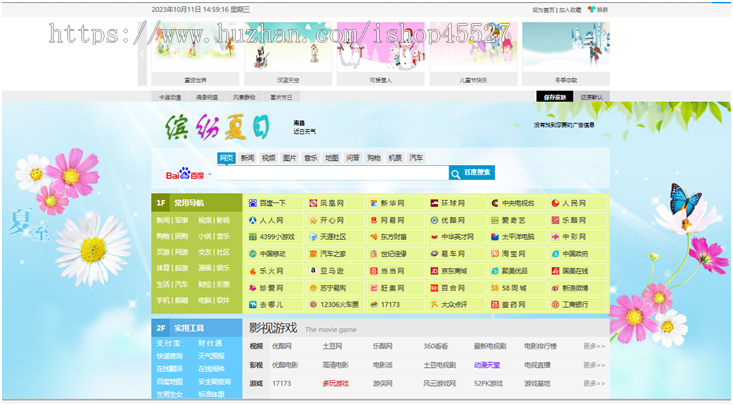733x405 pixels.
Task: Click the skin-change 换肤 icon in the top bar
Action: click(x=592, y=9)
